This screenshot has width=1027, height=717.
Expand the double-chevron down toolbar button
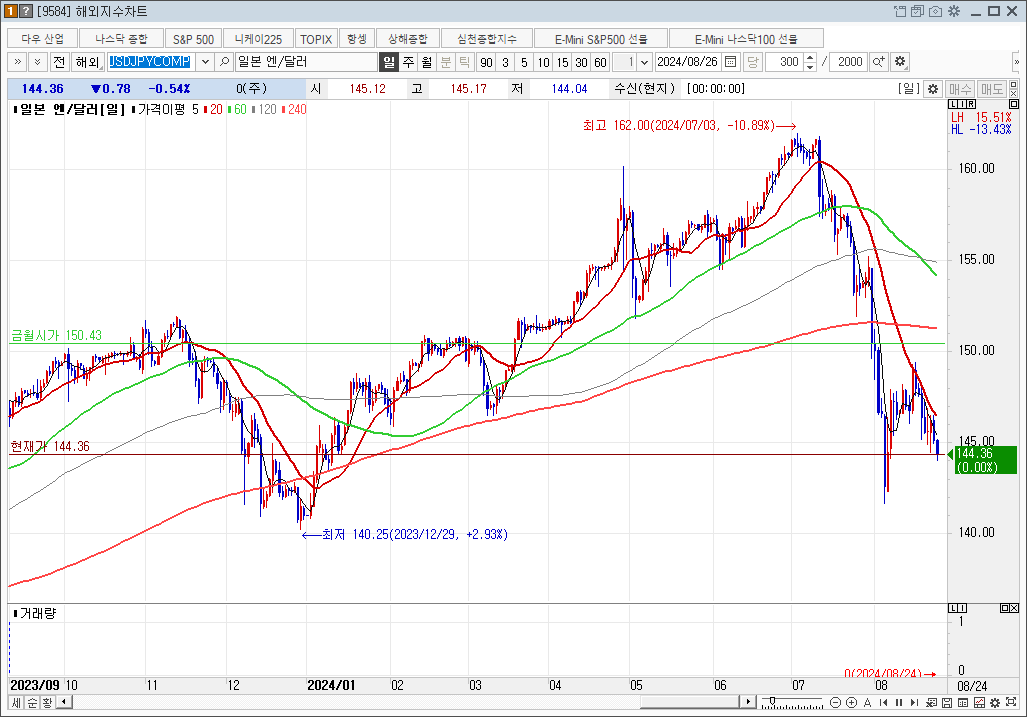click(36, 62)
